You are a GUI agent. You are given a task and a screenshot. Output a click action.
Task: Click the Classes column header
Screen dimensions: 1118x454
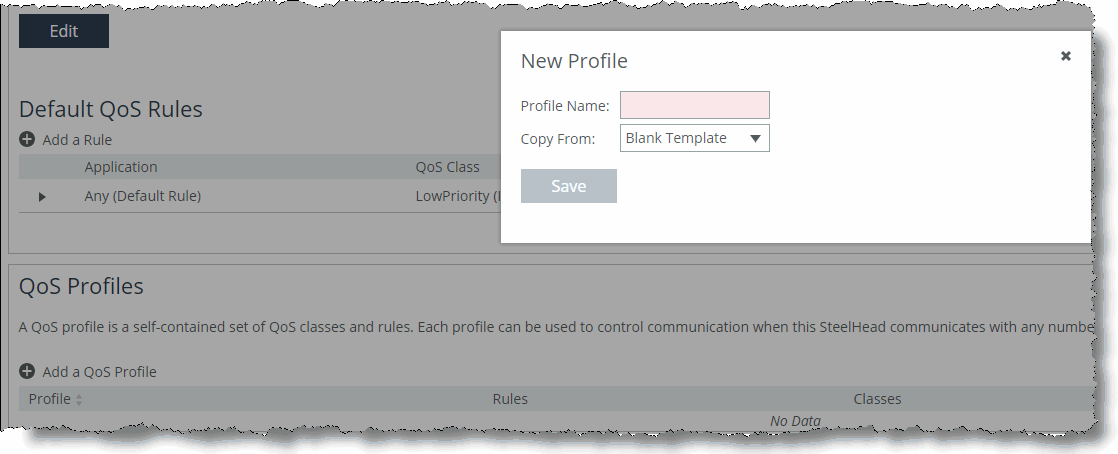[x=877, y=399]
